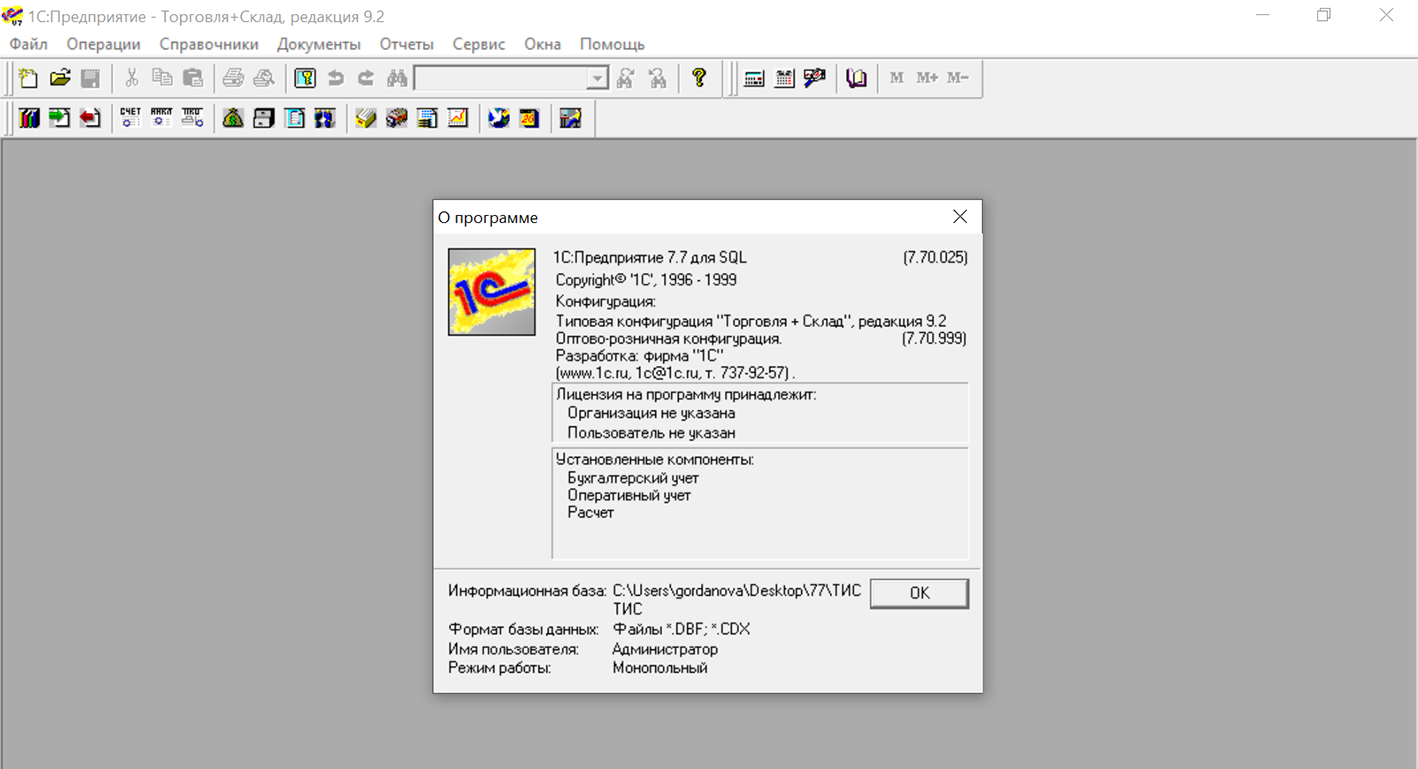Click the version number (7.70.025)
This screenshot has width=1418, height=769.
(x=935, y=257)
